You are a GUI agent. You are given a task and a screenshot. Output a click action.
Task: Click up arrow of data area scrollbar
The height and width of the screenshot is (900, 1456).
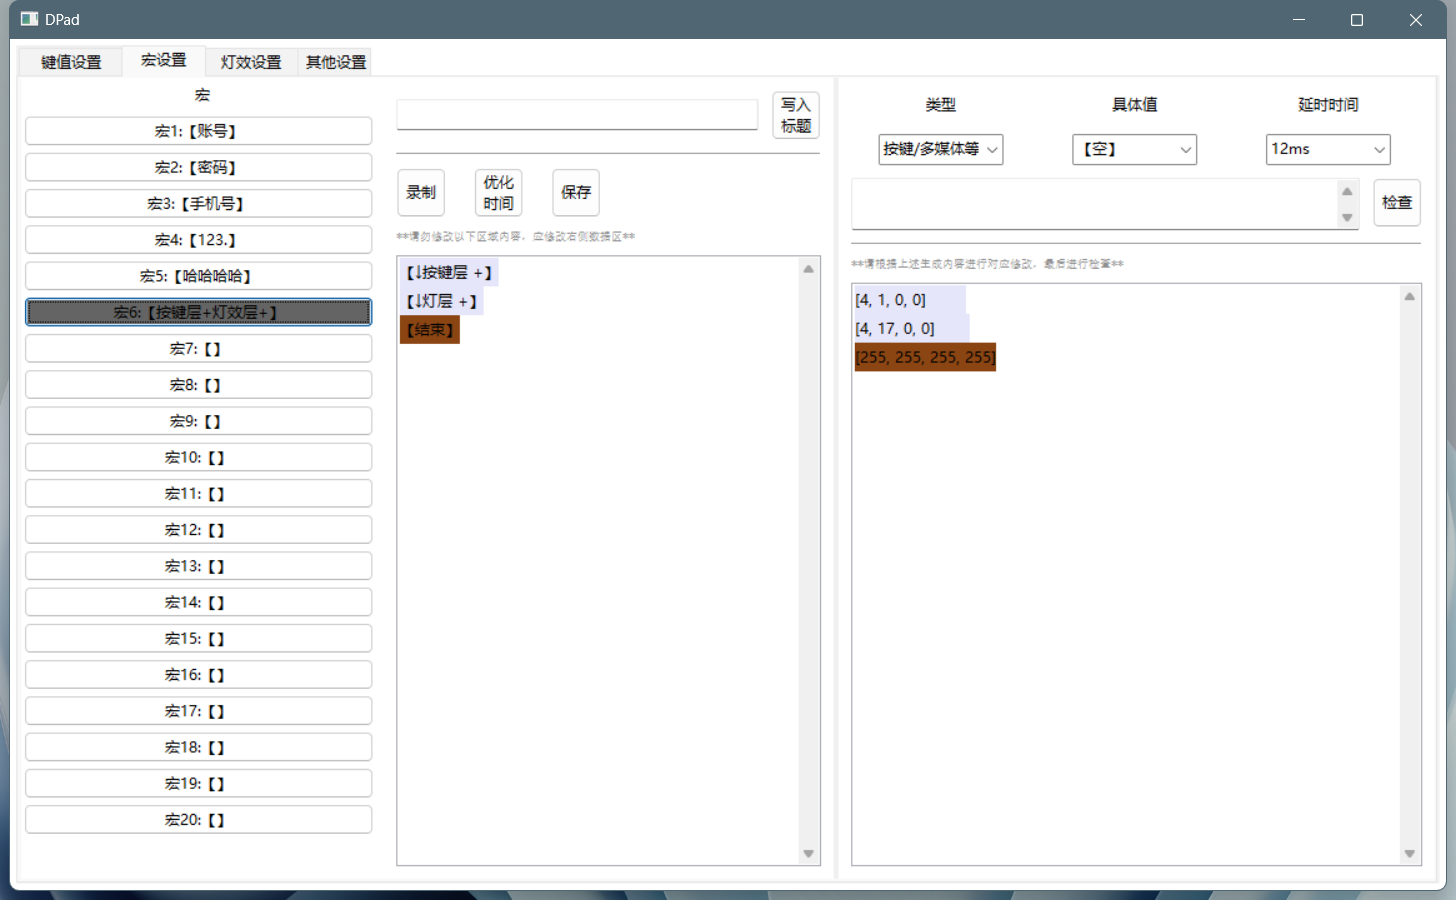point(1409,297)
